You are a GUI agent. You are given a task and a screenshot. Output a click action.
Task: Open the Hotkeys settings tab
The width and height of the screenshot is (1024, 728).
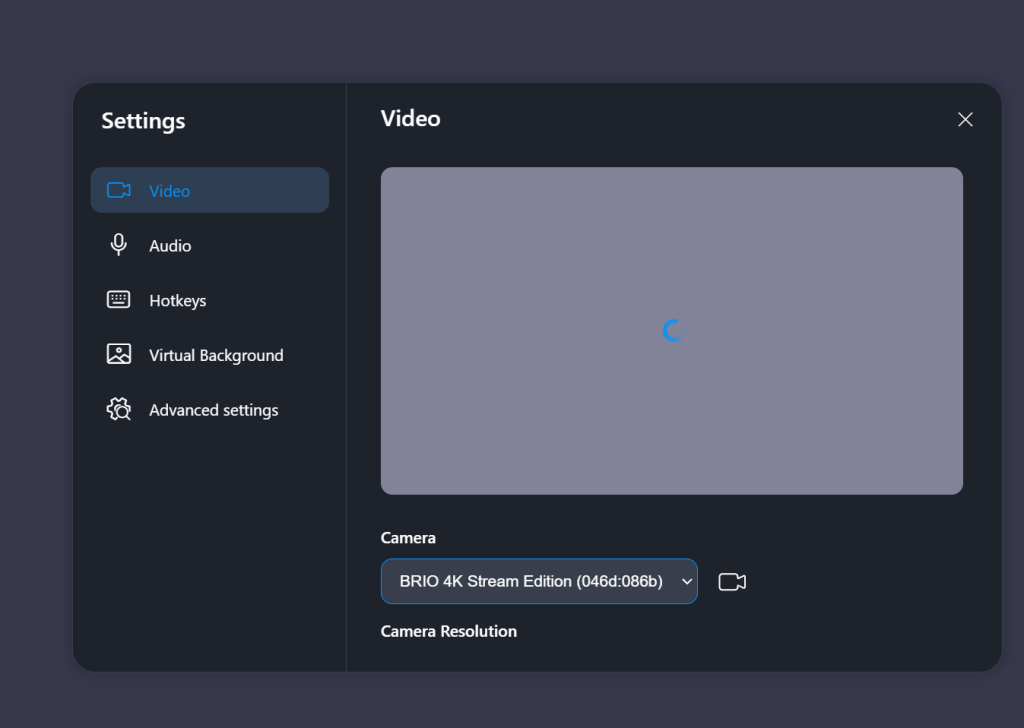click(210, 300)
